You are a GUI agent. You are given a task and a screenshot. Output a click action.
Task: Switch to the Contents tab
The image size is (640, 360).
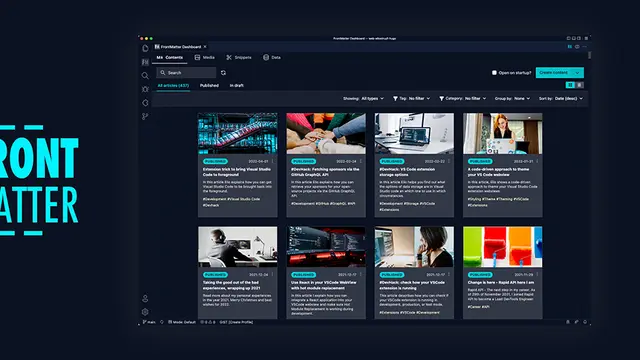pos(170,58)
